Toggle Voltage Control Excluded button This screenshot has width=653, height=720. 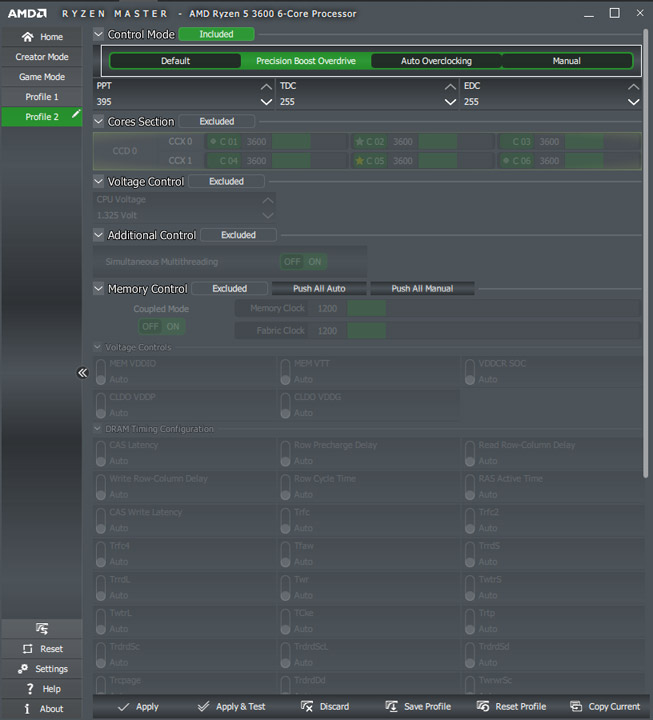[x=226, y=181]
